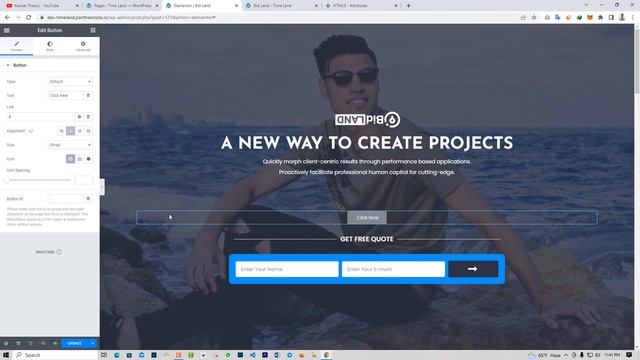The height and width of the screenshot is (360, 640).
Task: Click dynamic tags icon beside Link field
Action: click(x=88, y=117)
